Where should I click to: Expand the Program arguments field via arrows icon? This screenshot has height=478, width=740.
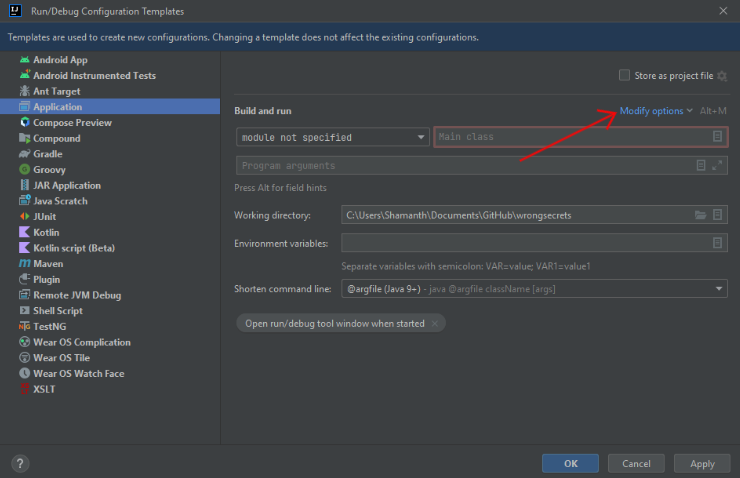click(717, 166)
